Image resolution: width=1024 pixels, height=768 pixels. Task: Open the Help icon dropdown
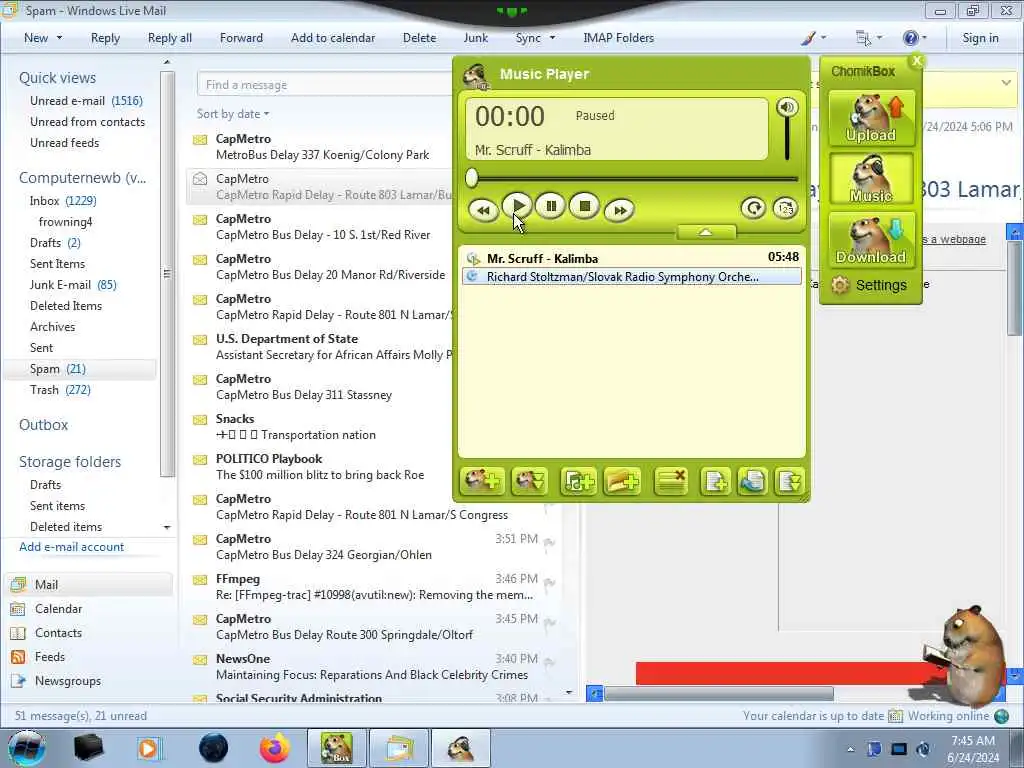pyautogui.click(x=915, y=38)
